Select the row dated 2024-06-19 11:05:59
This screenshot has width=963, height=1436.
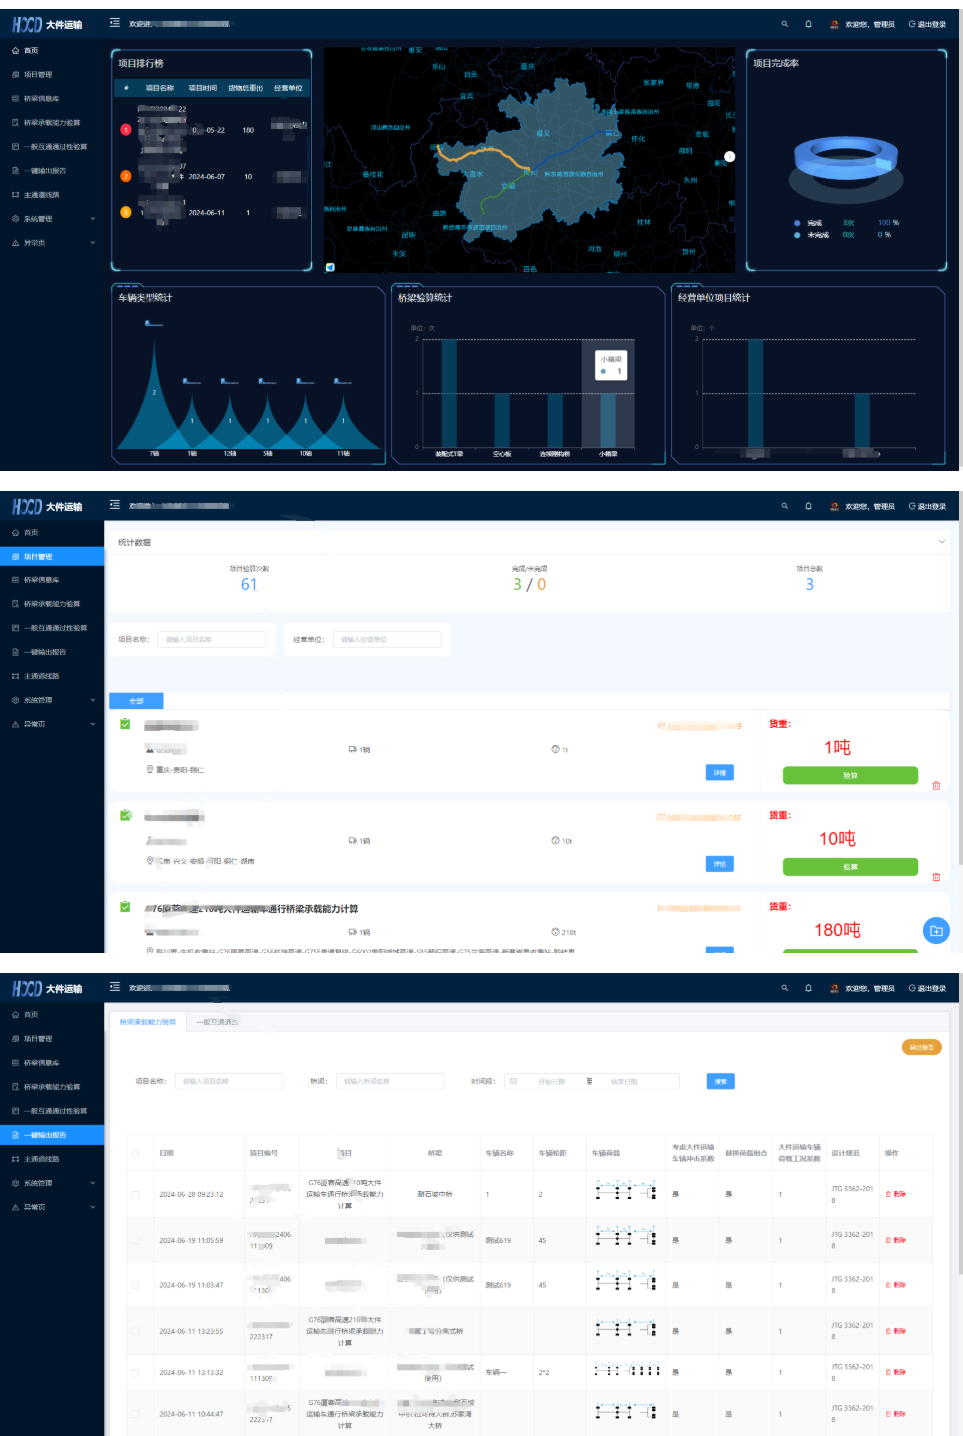[x=135, y=1240]
